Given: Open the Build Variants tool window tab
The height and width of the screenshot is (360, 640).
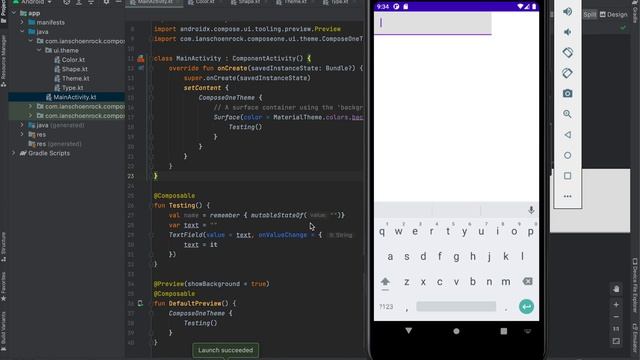Looking at the screenshot, I should 4,331.
